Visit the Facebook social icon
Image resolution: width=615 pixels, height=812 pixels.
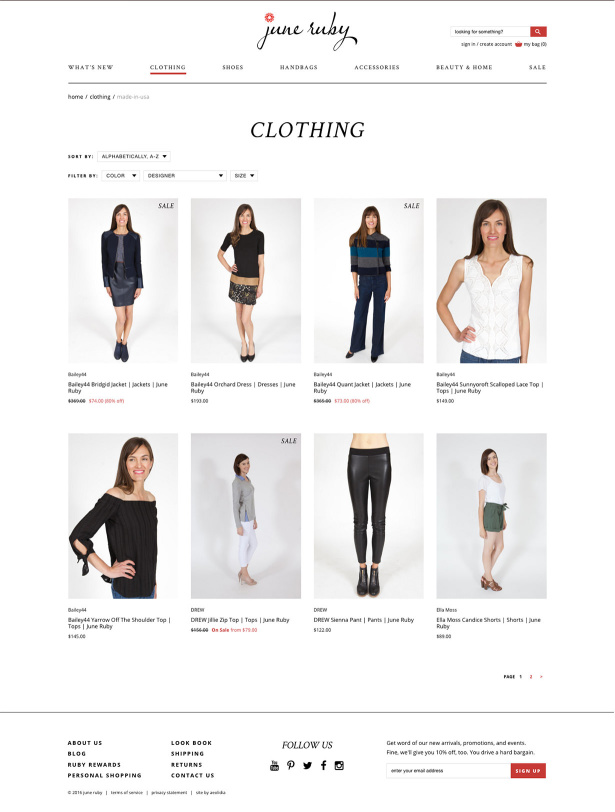pos(324,765)
